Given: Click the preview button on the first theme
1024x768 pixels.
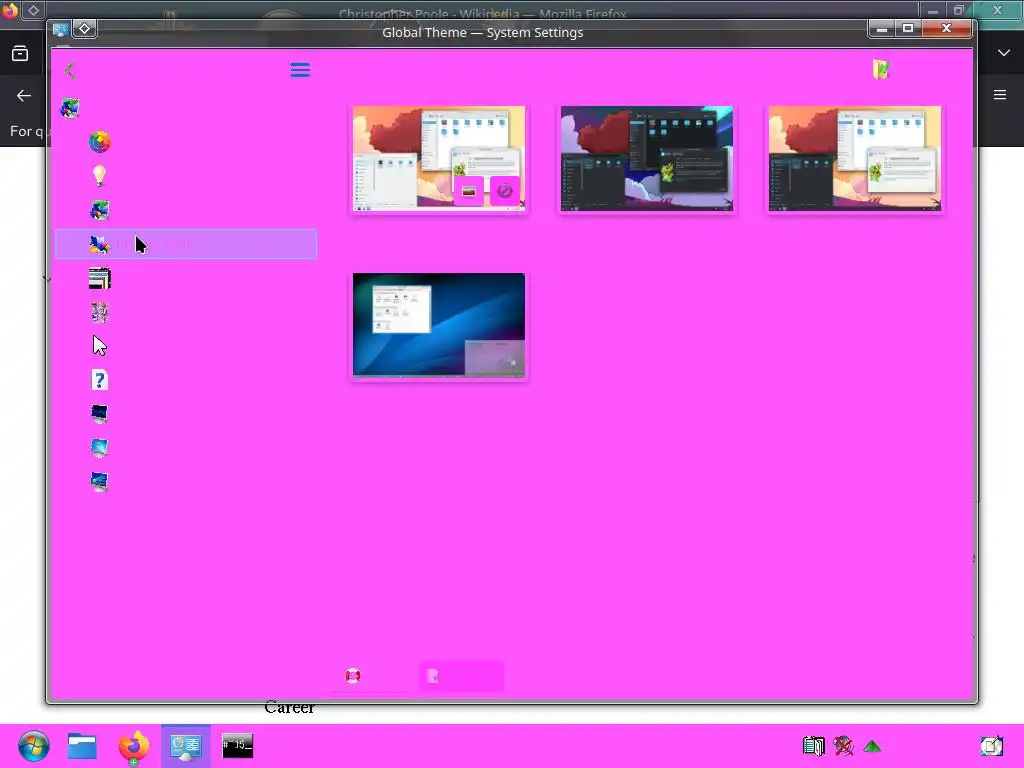Looking at the screenshot, I should 469,191.
